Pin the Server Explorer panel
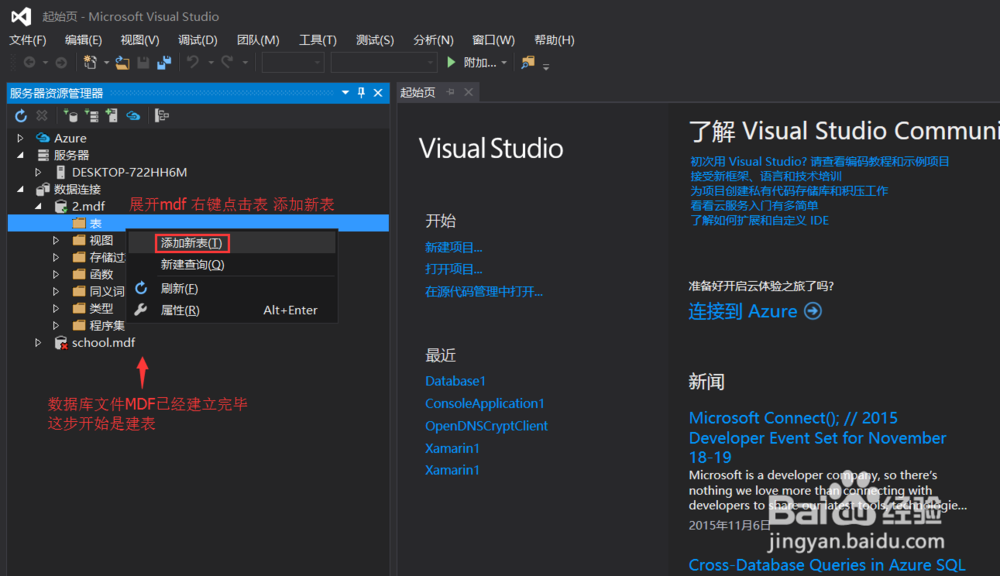This screenshot has width=1000, height=576. 361,93
